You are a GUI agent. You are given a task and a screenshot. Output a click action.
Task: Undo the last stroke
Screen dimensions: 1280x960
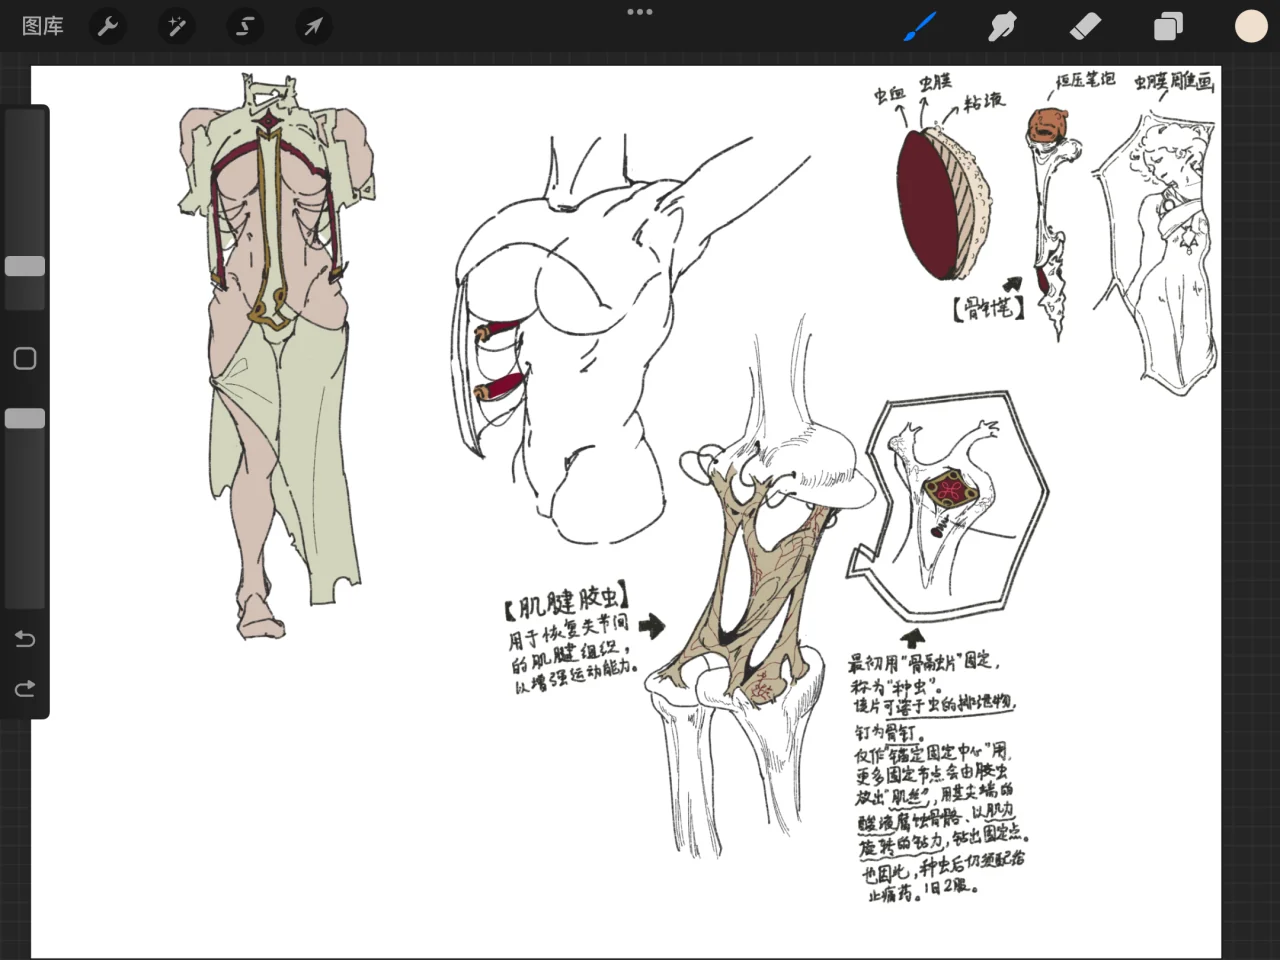click(x=25, y=638)
